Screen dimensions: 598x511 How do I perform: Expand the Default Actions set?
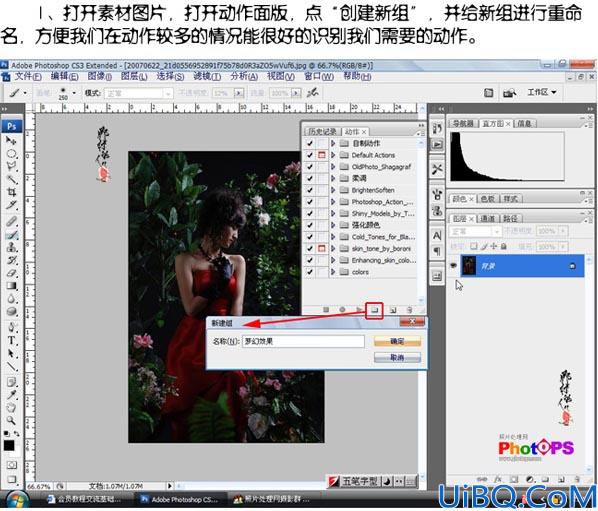coord(333,155)
